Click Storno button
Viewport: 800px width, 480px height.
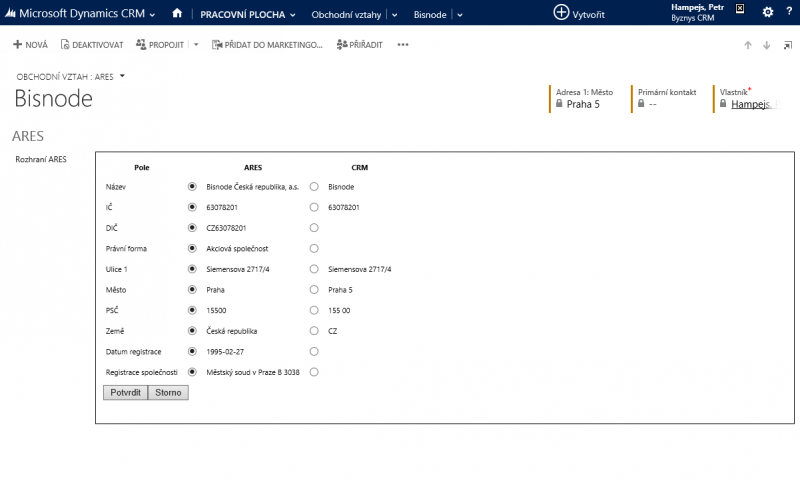[x=168, y=392]
